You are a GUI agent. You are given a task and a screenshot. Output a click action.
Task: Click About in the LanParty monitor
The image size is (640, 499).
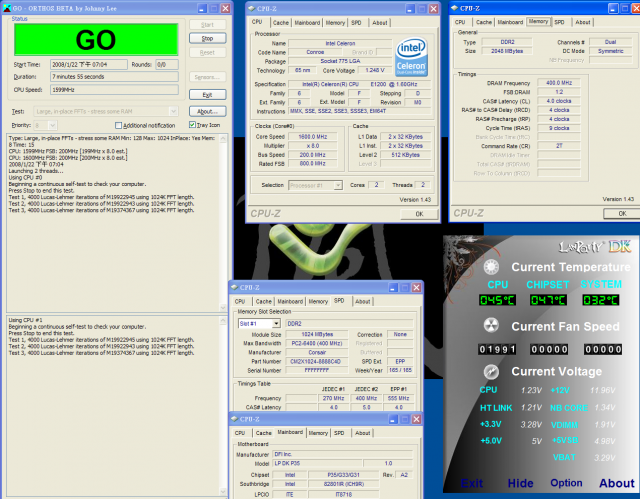click(x=617, y=483)
